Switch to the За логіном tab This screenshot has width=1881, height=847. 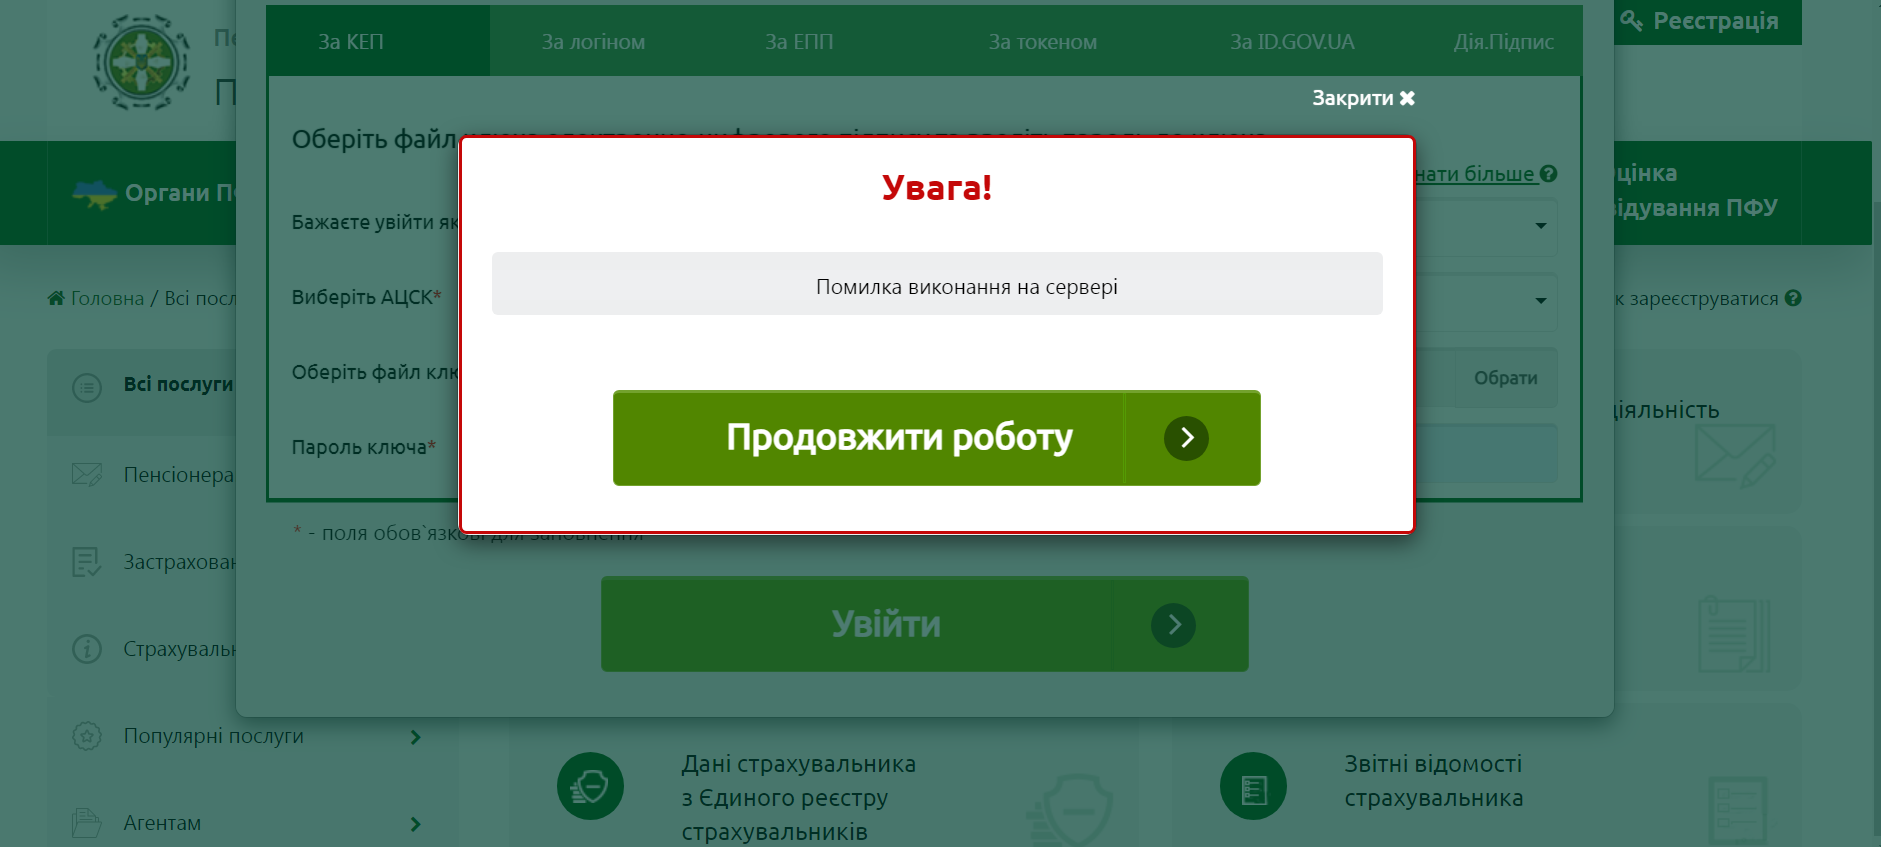click(x=593, y=42)
